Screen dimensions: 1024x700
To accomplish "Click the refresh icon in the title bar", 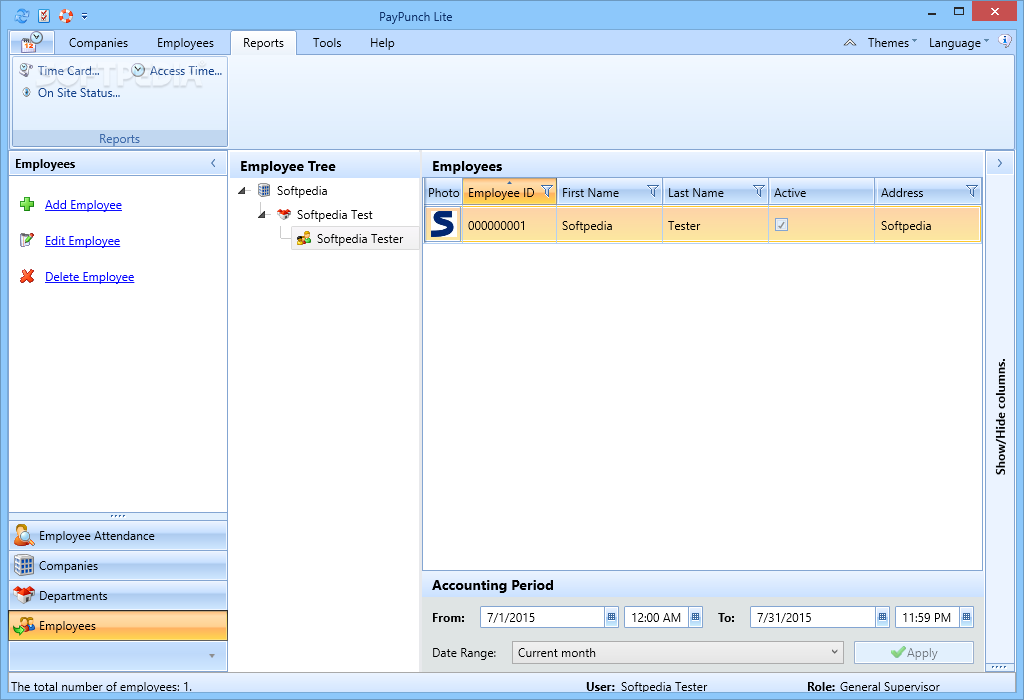I will (22, 16).
